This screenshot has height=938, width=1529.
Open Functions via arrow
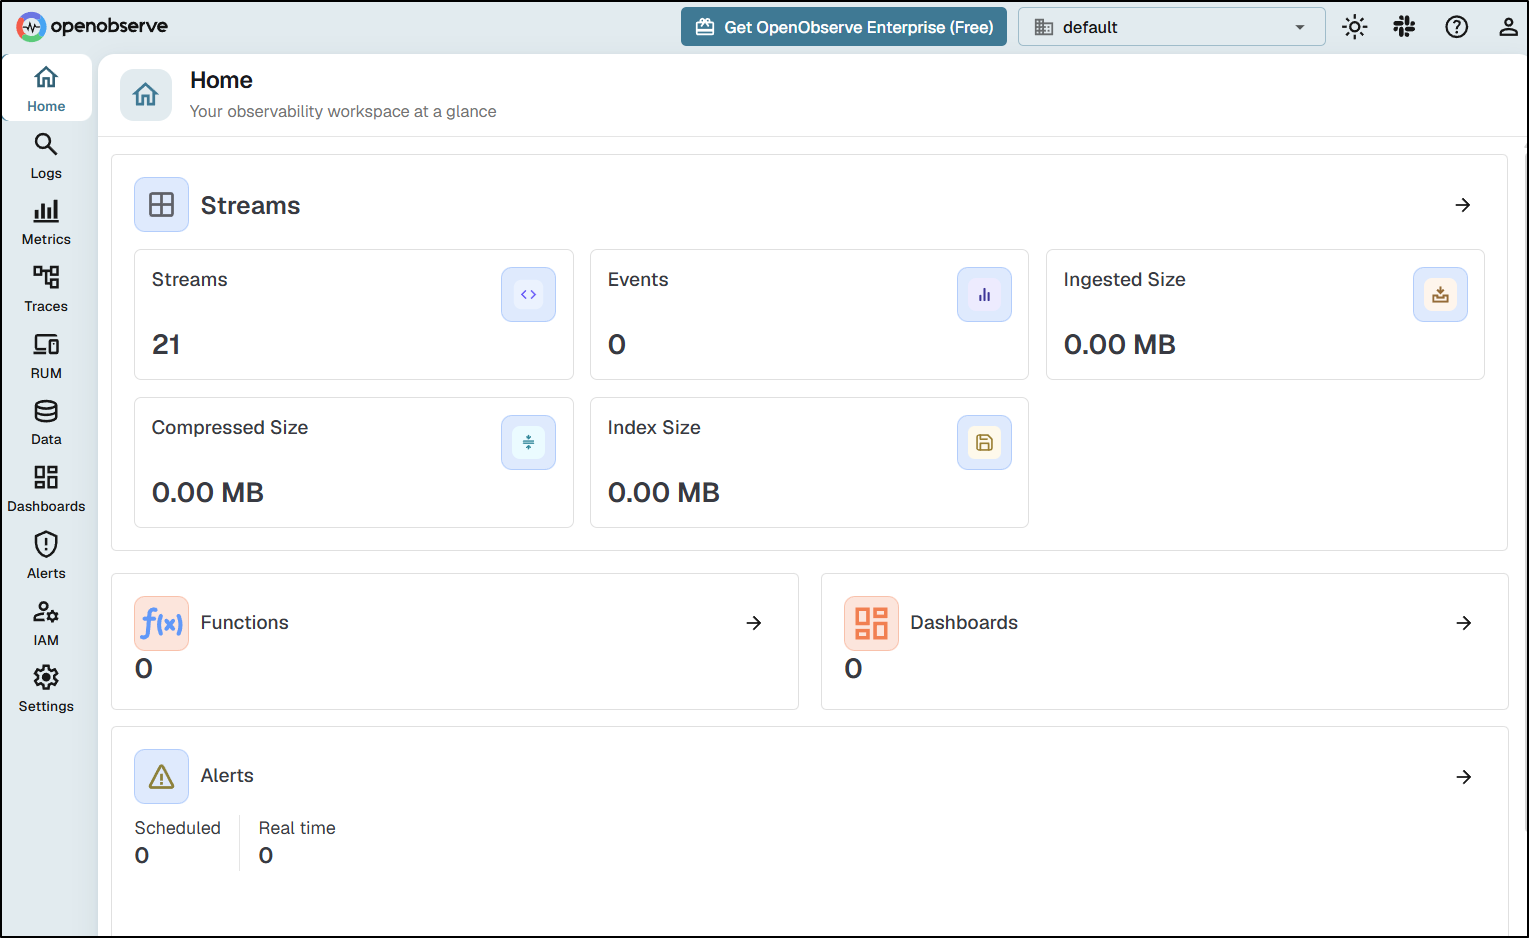[754, 623]
